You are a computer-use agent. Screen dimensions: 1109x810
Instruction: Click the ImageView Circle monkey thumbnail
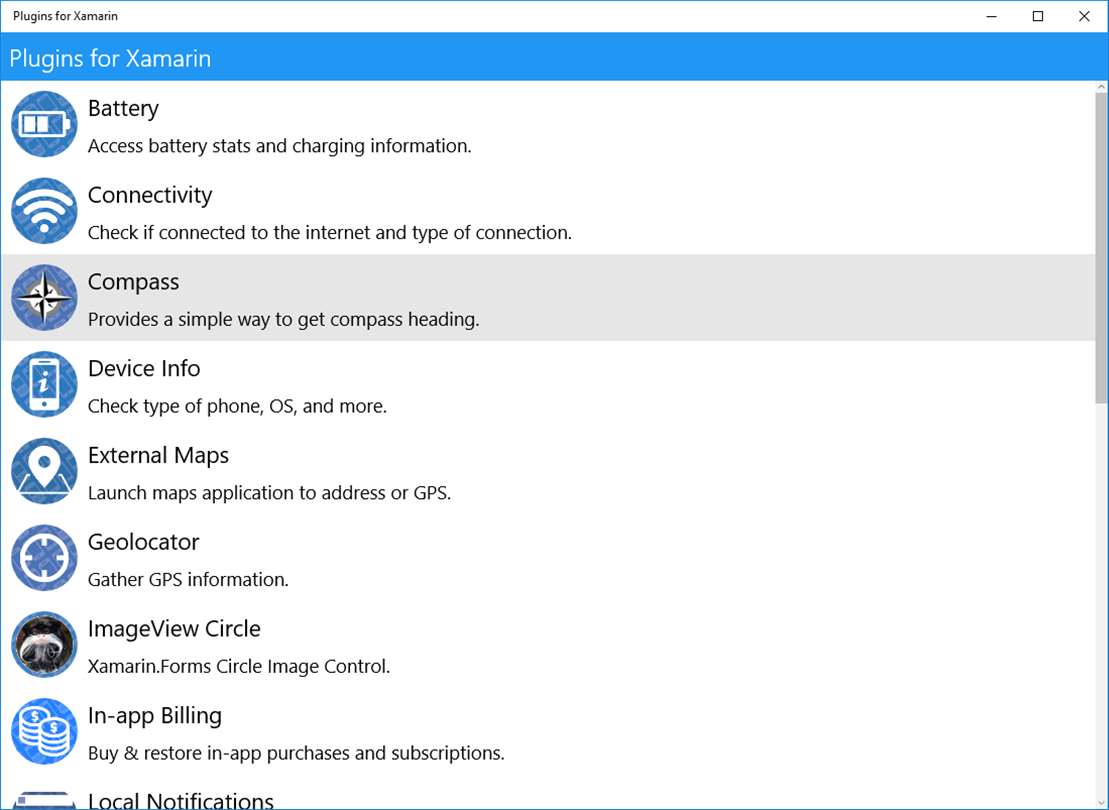44,644
